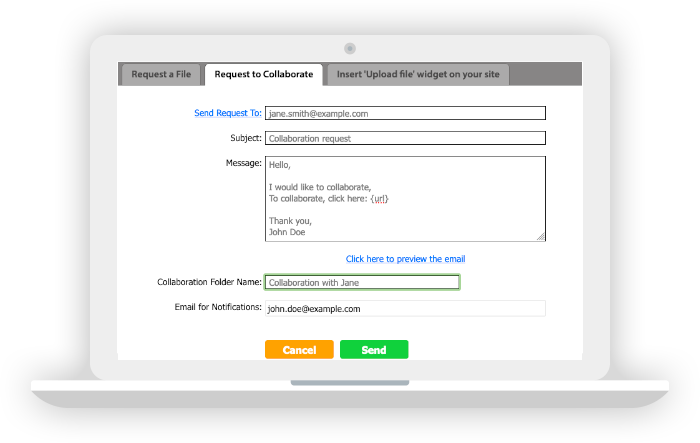Click the Send Request To link
The image size is (700, 443).
point(228,113)
